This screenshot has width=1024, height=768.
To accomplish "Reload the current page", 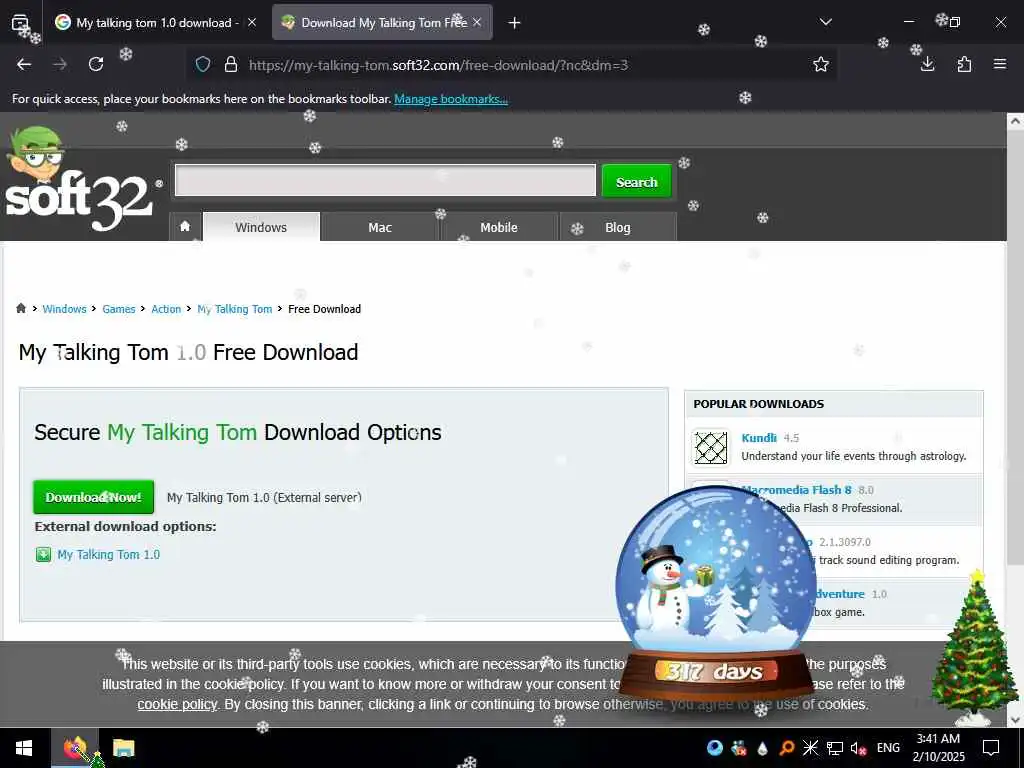I will (96, 64).
